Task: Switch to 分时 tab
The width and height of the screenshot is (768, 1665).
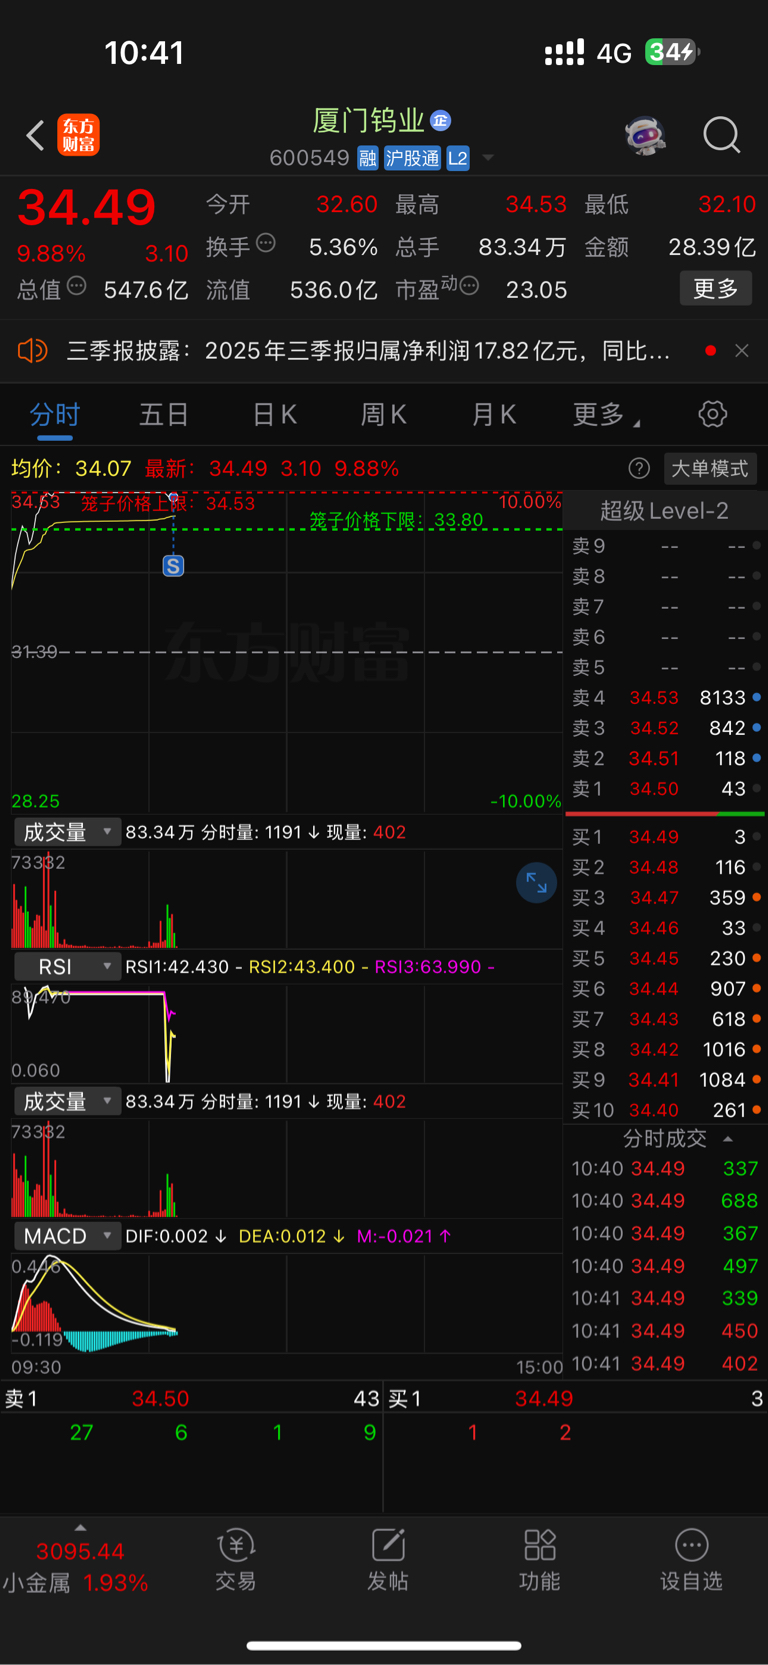Action: pyautogui.click(x=55, y=415)
